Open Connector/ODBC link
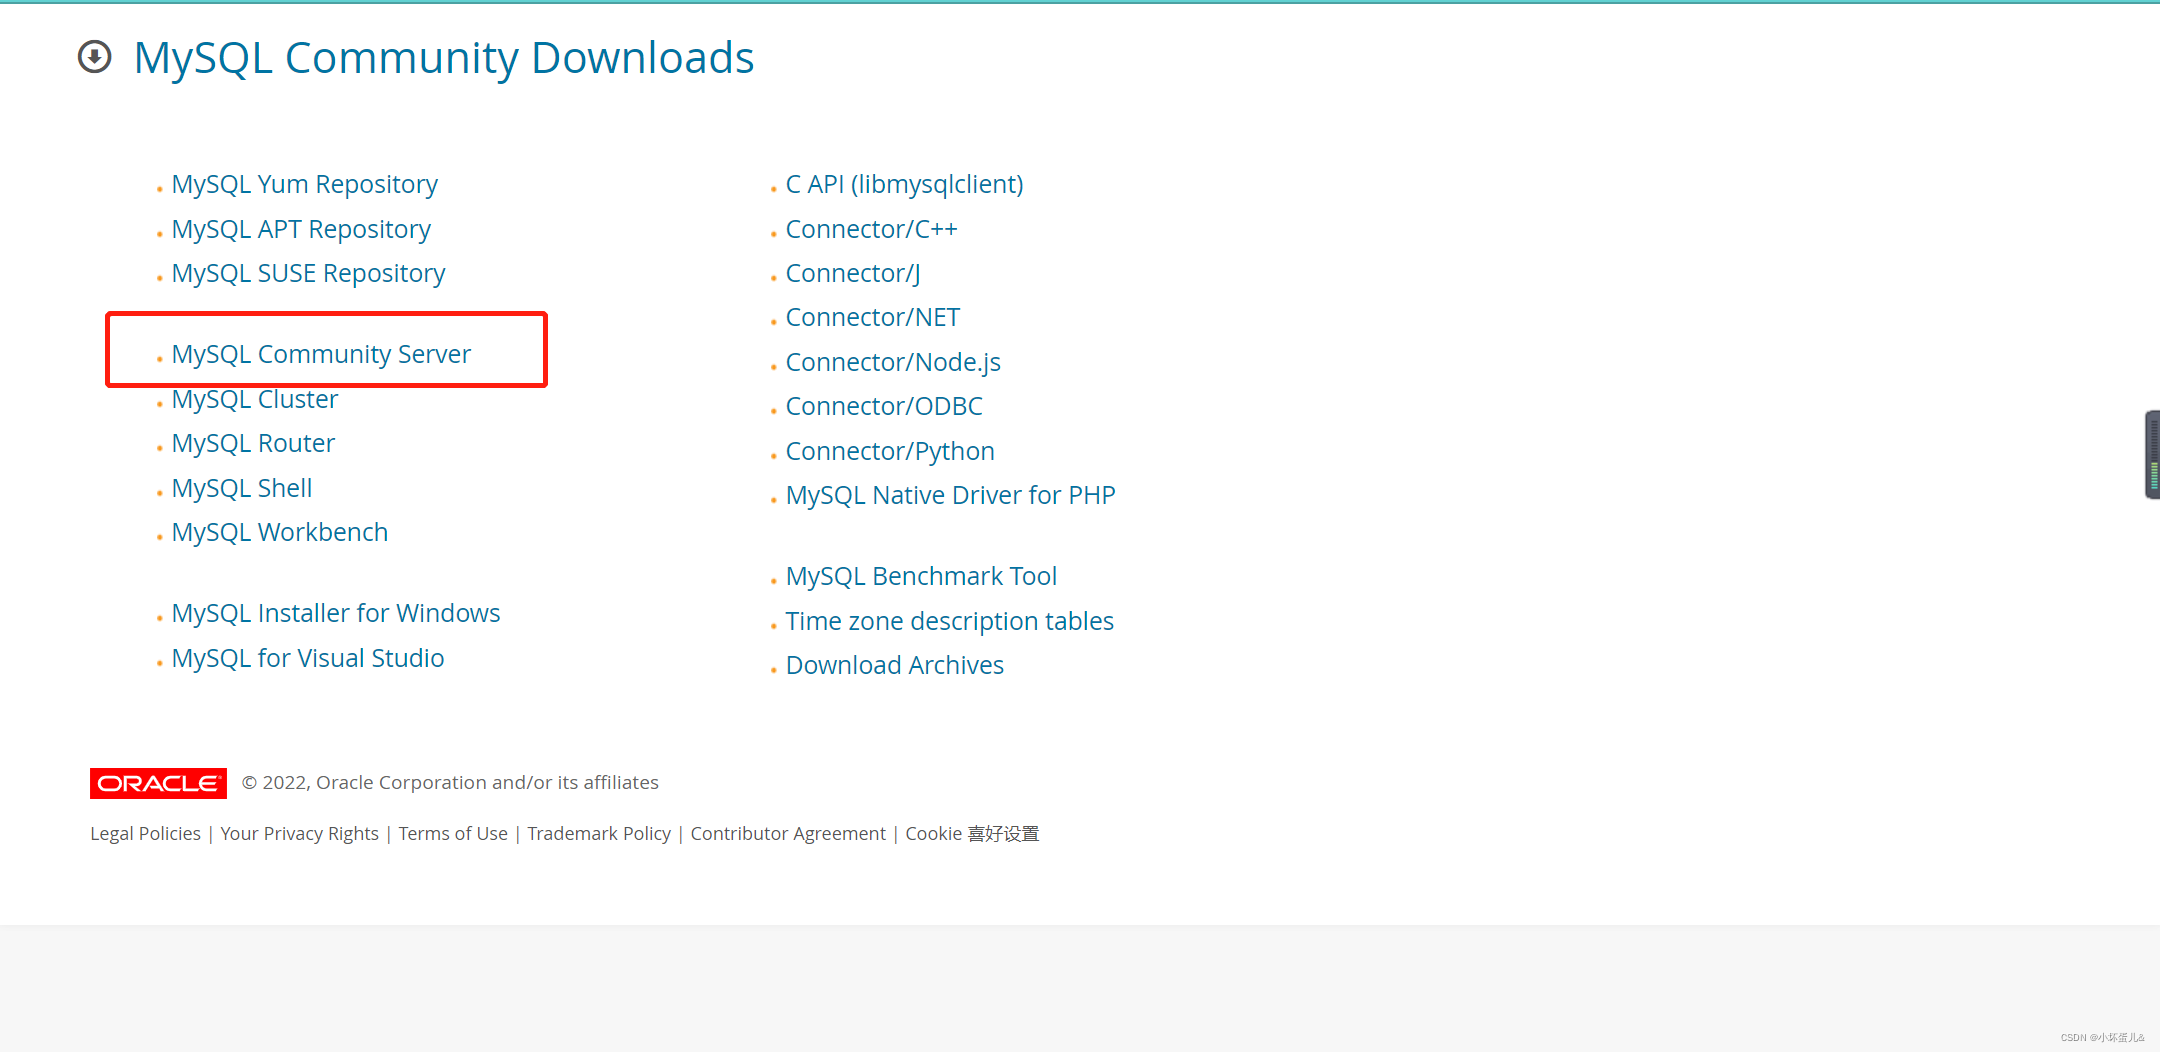The image size is (2160, 1052). click(x=884, y=407)
